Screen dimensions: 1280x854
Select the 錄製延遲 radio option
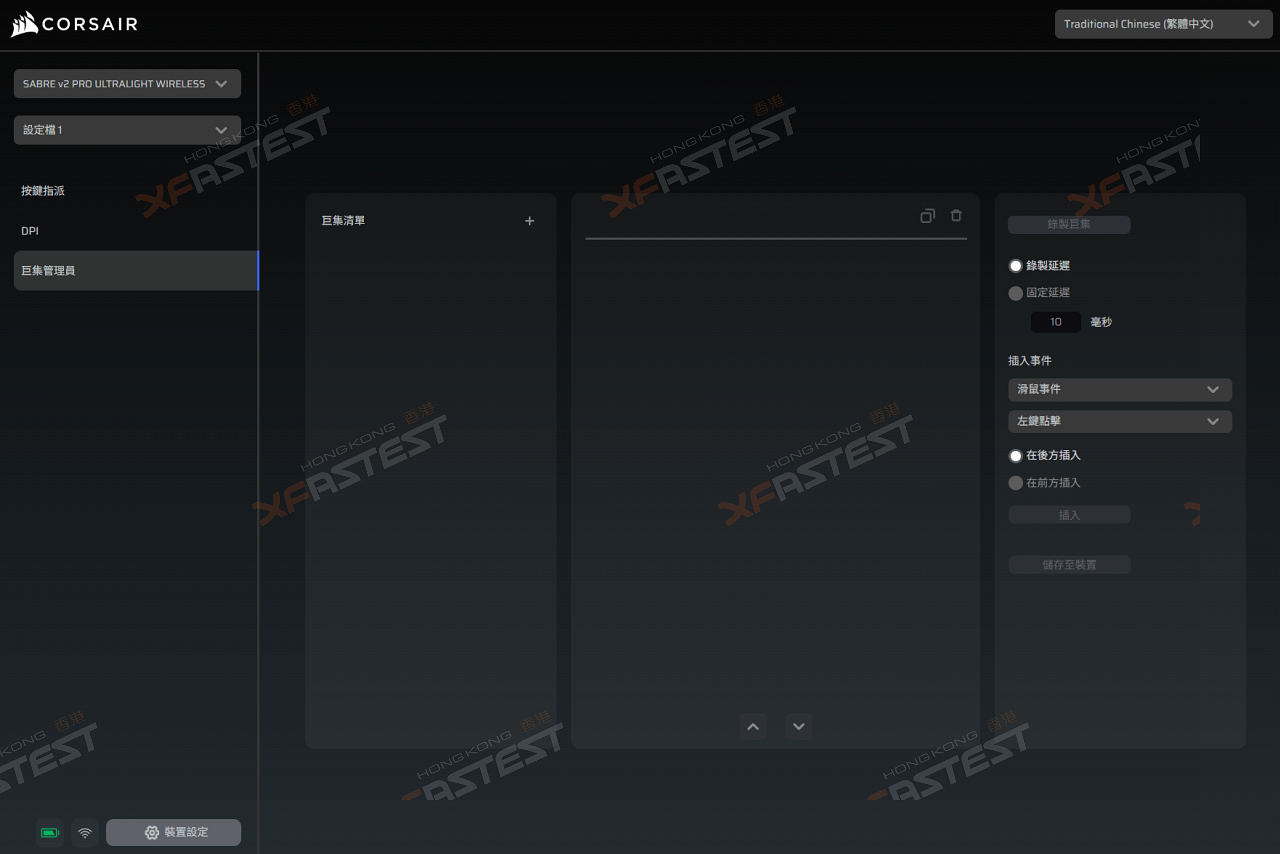click(1016, 266)
